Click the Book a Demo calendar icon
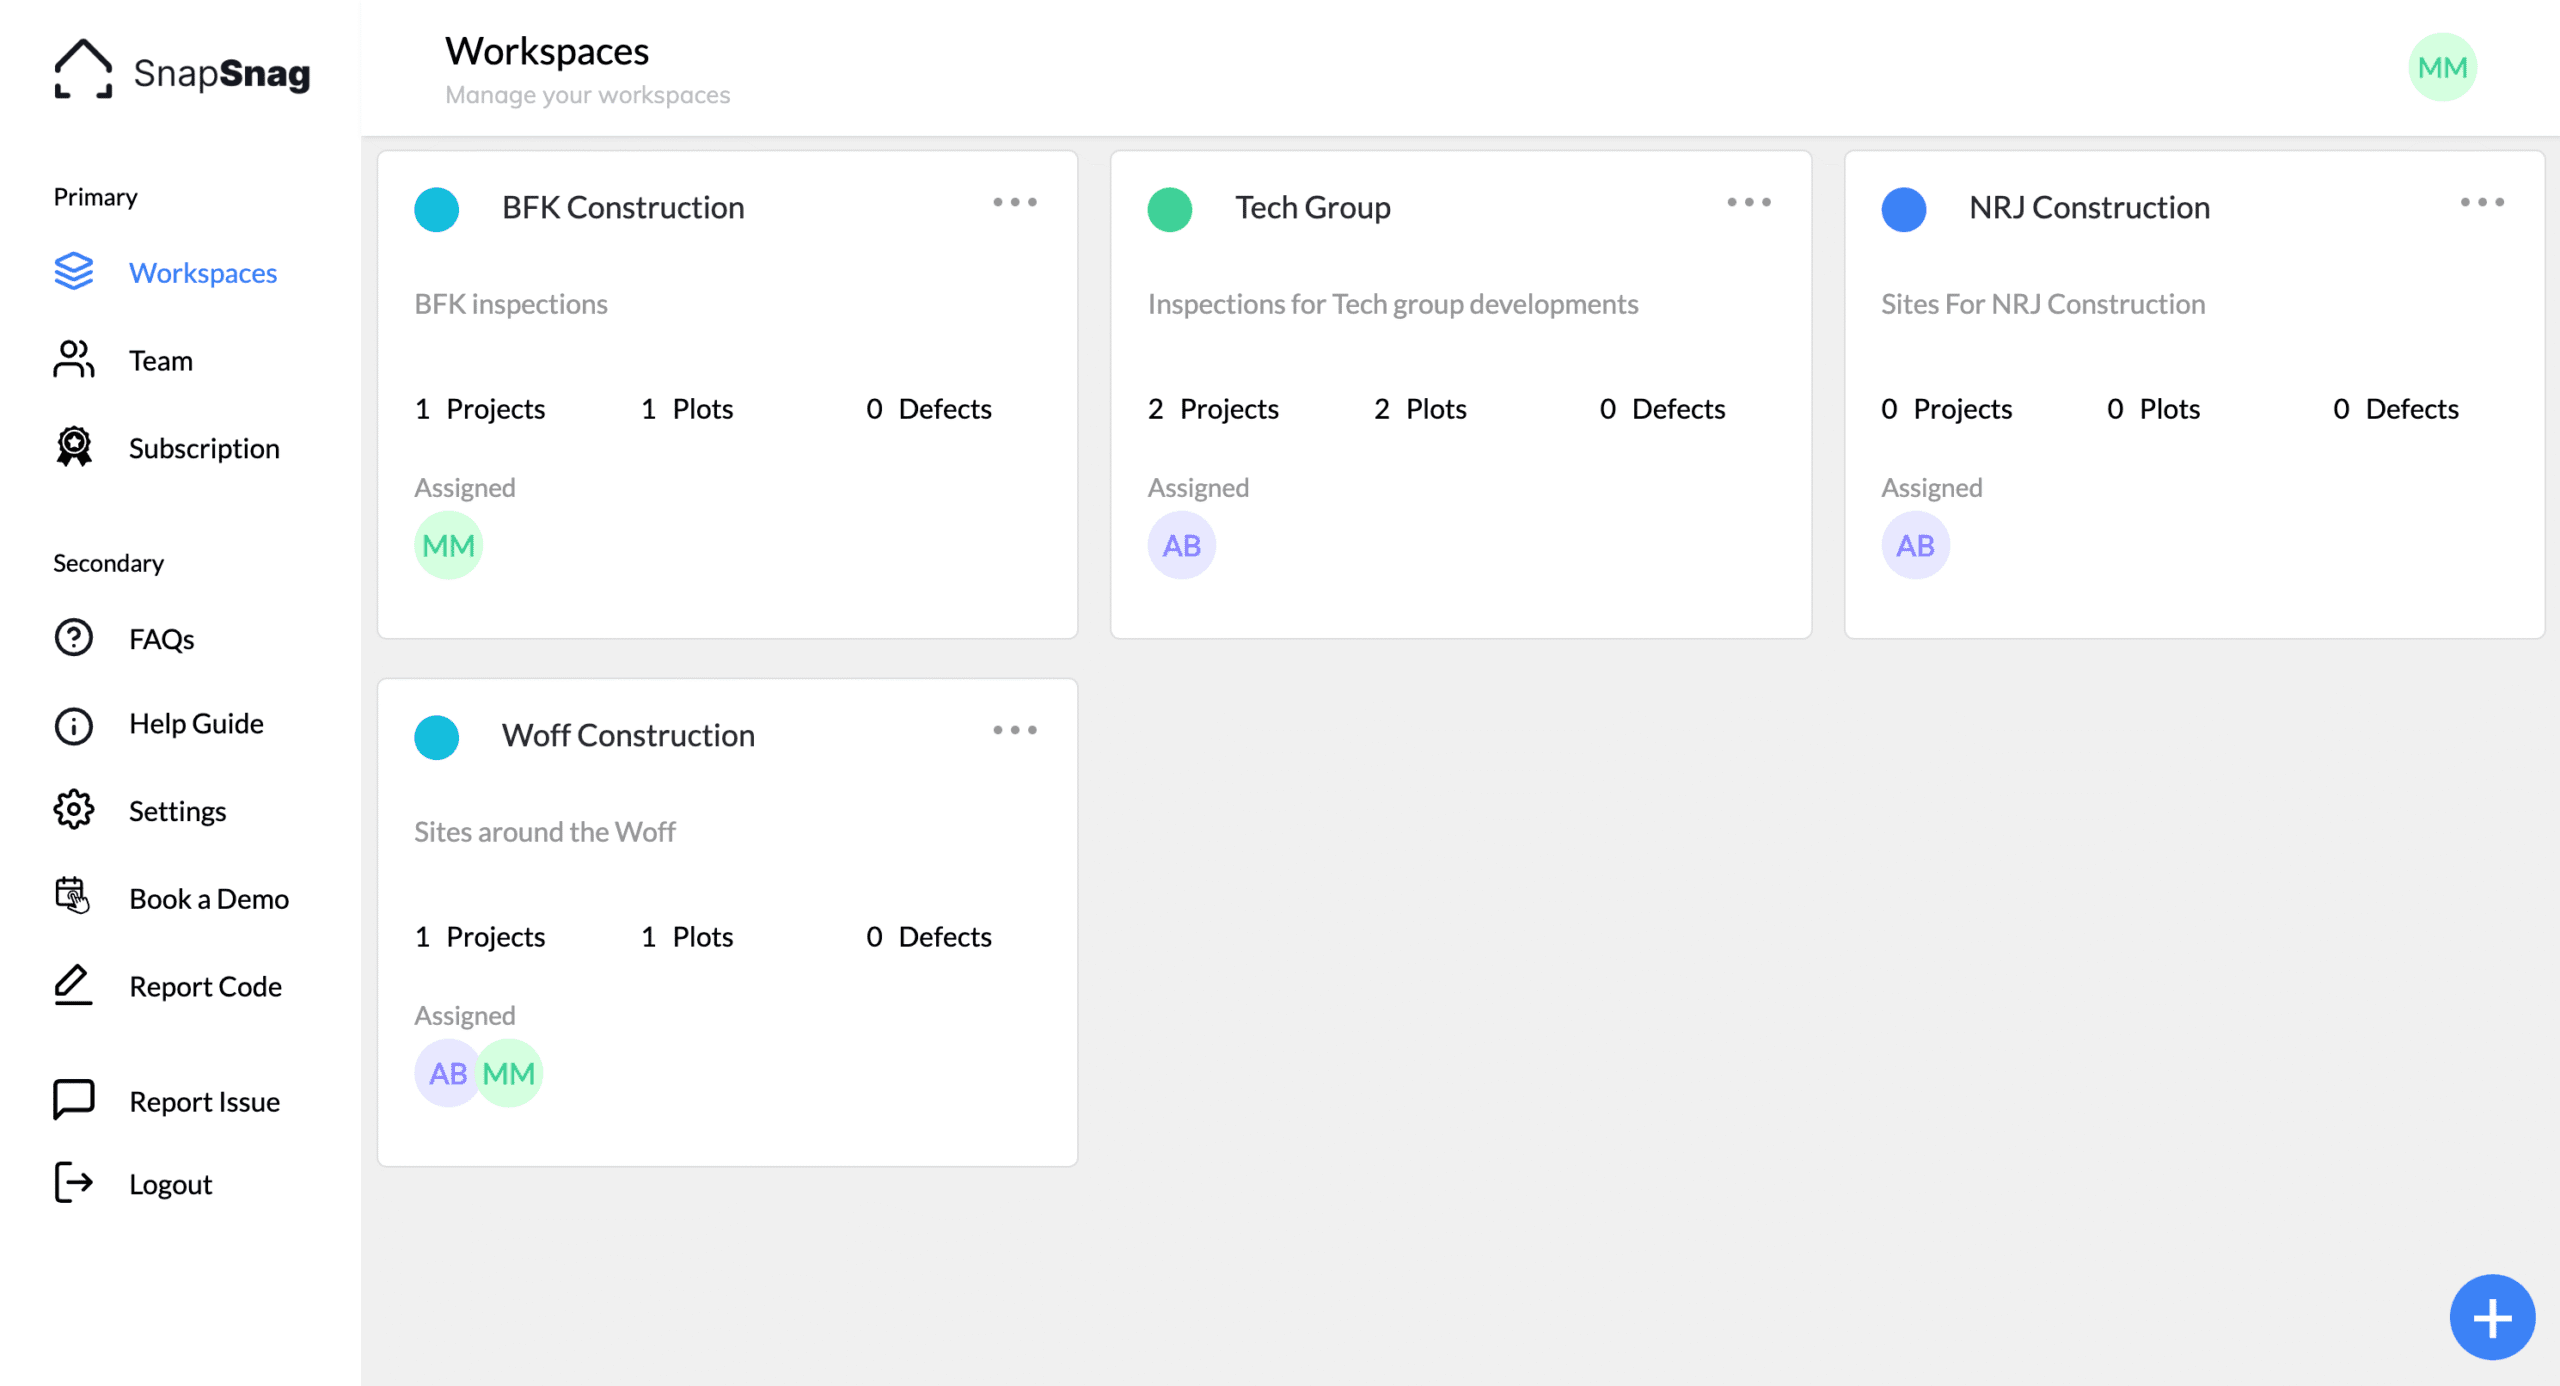This screenshot has width=2560, height=1386. pos(73,896)
